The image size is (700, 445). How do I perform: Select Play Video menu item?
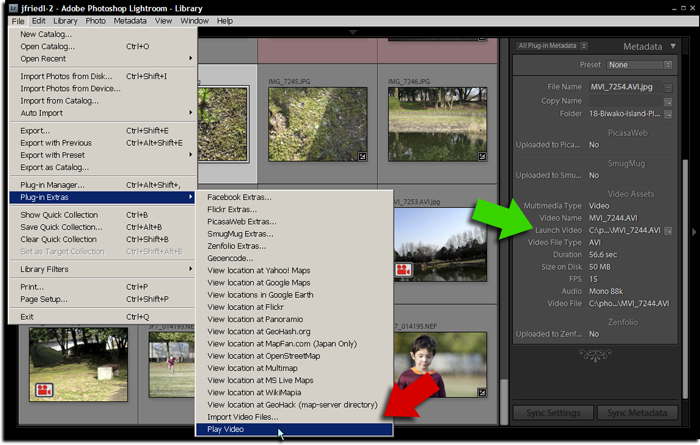click(294, 429)
